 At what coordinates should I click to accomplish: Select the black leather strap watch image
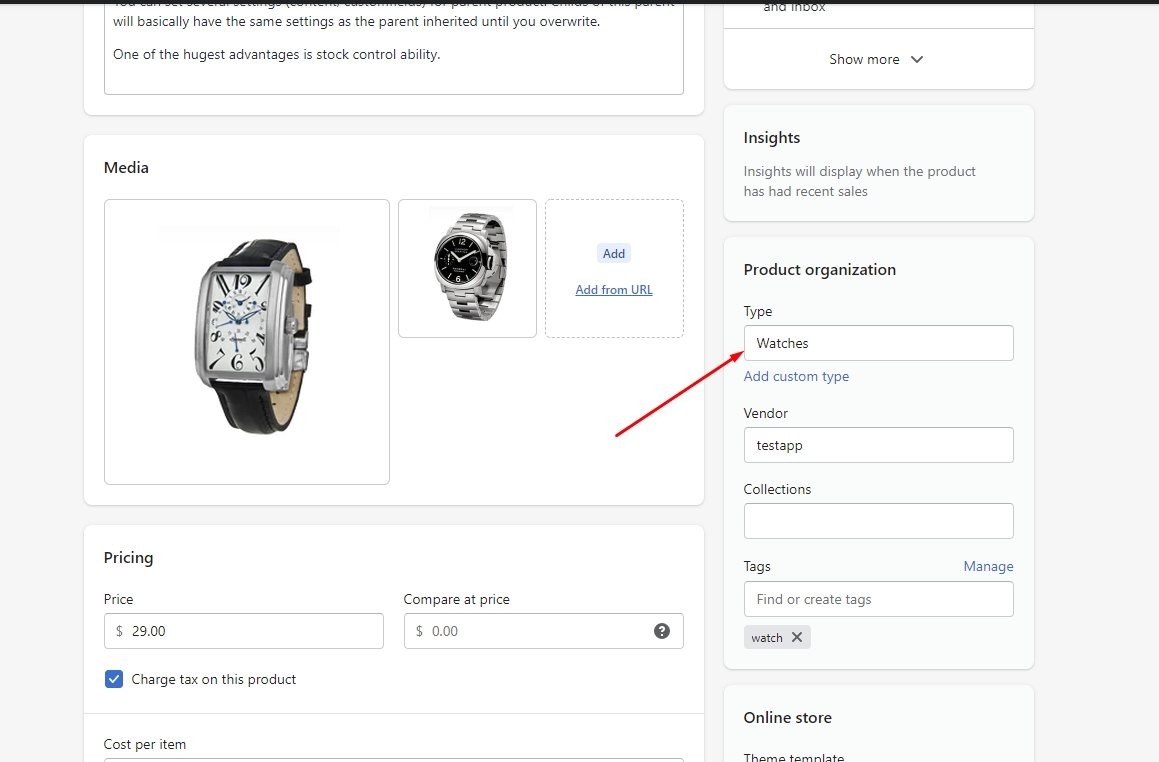point(247,342)
